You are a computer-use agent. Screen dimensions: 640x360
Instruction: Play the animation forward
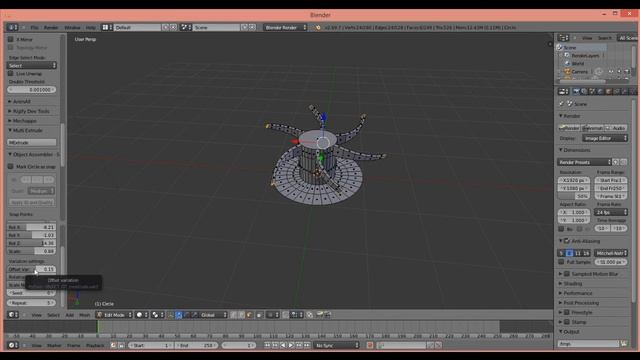291,345
